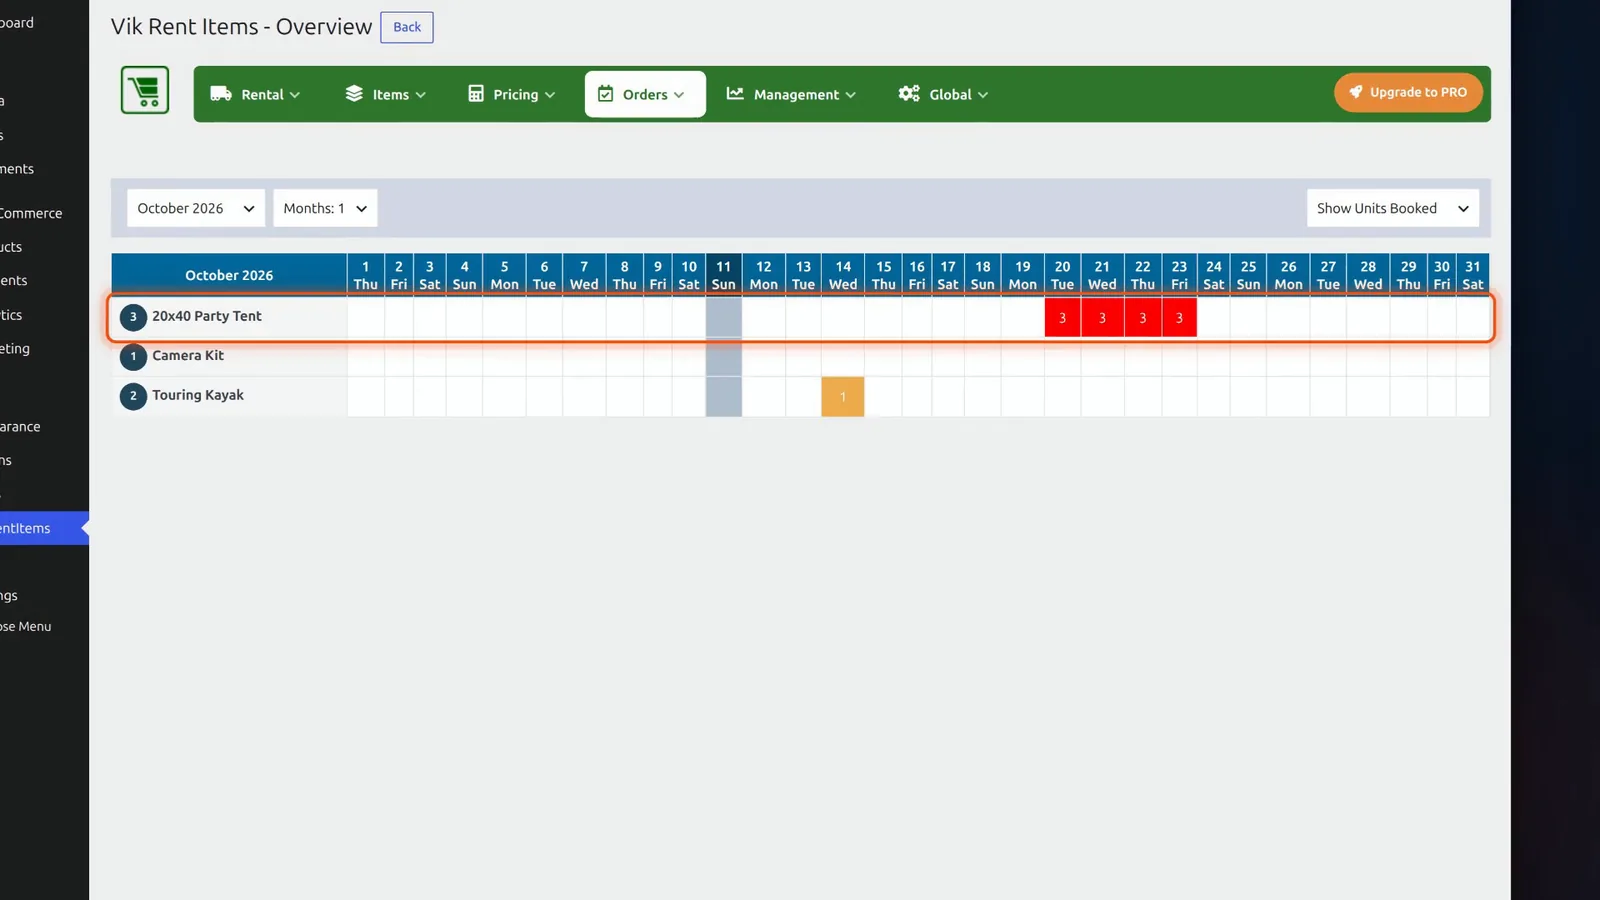Click red booked cell for Party Tent on 23 Fri
Screen dimensions: 1600x900
[x=1179, y=318]
